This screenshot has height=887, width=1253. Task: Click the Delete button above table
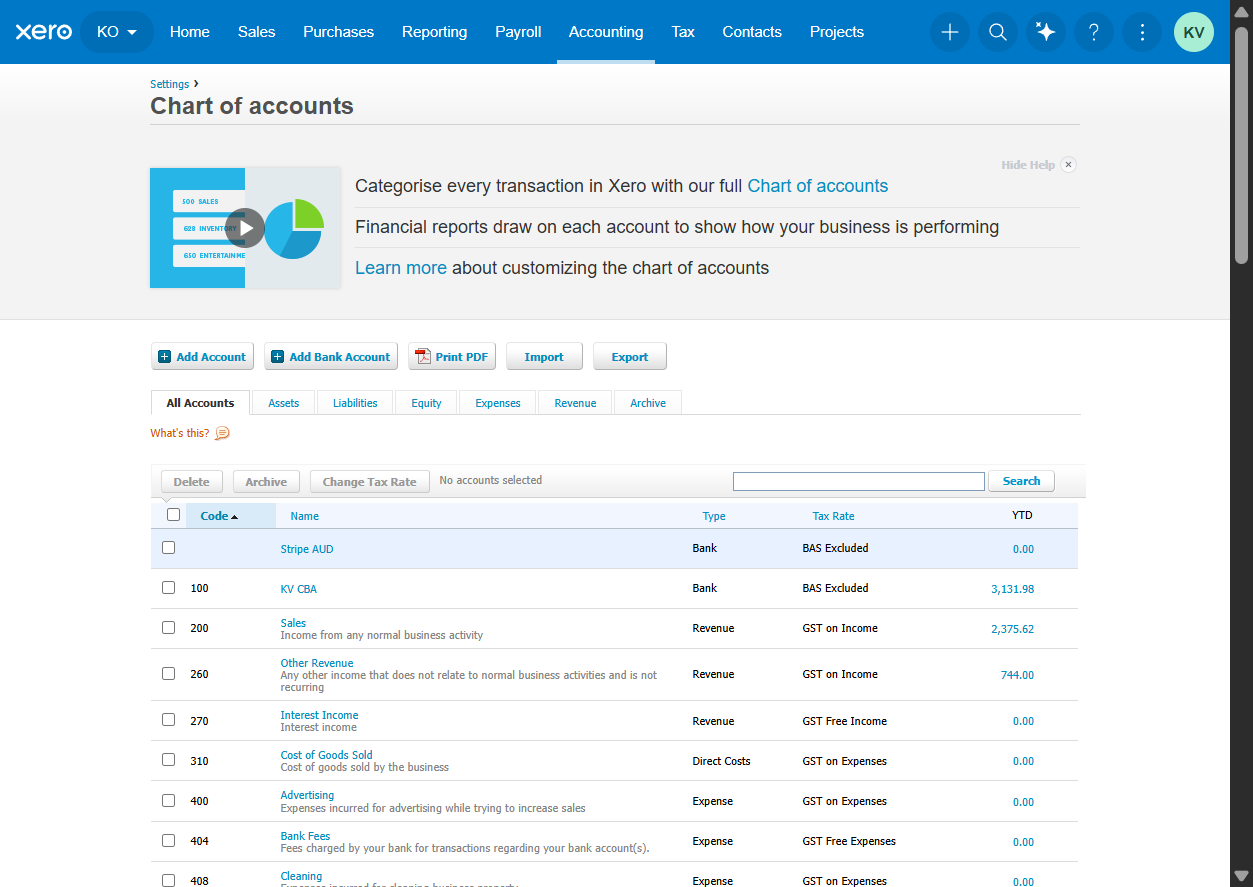pos(191,482)
